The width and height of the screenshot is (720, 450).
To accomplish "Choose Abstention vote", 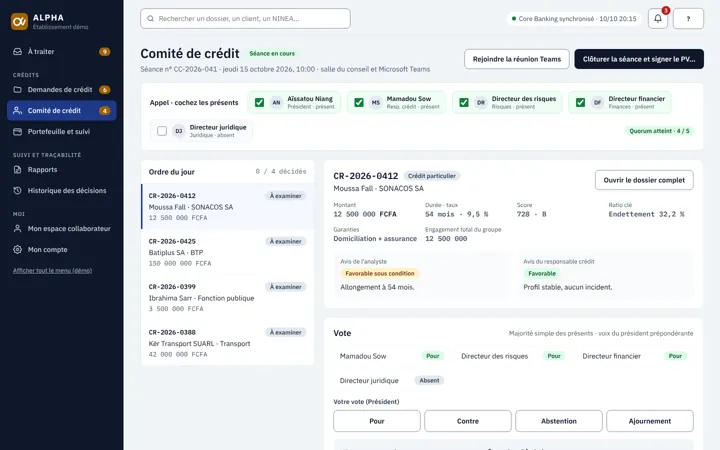I will click(558, 421).
